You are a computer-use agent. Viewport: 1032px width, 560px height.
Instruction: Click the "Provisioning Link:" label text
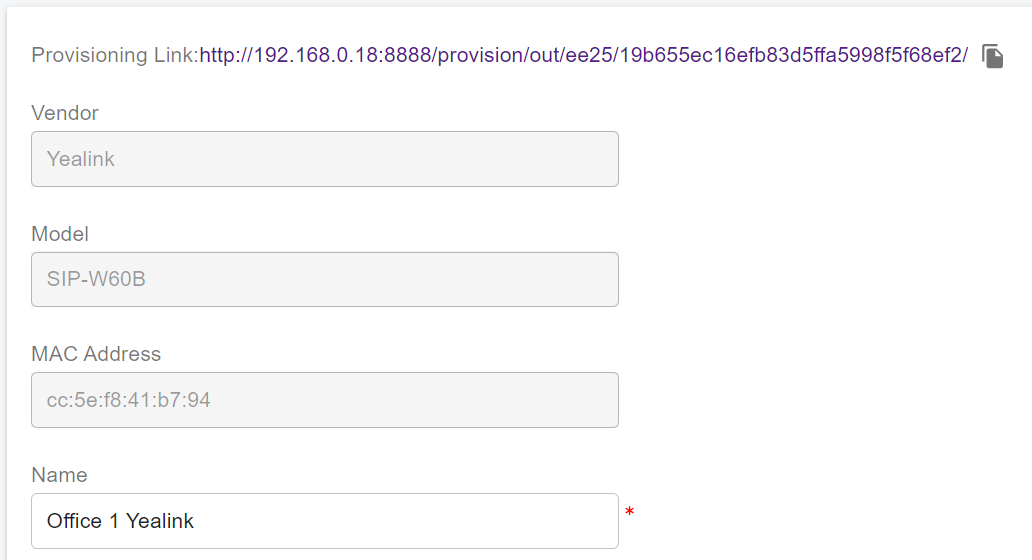point(115,55)
